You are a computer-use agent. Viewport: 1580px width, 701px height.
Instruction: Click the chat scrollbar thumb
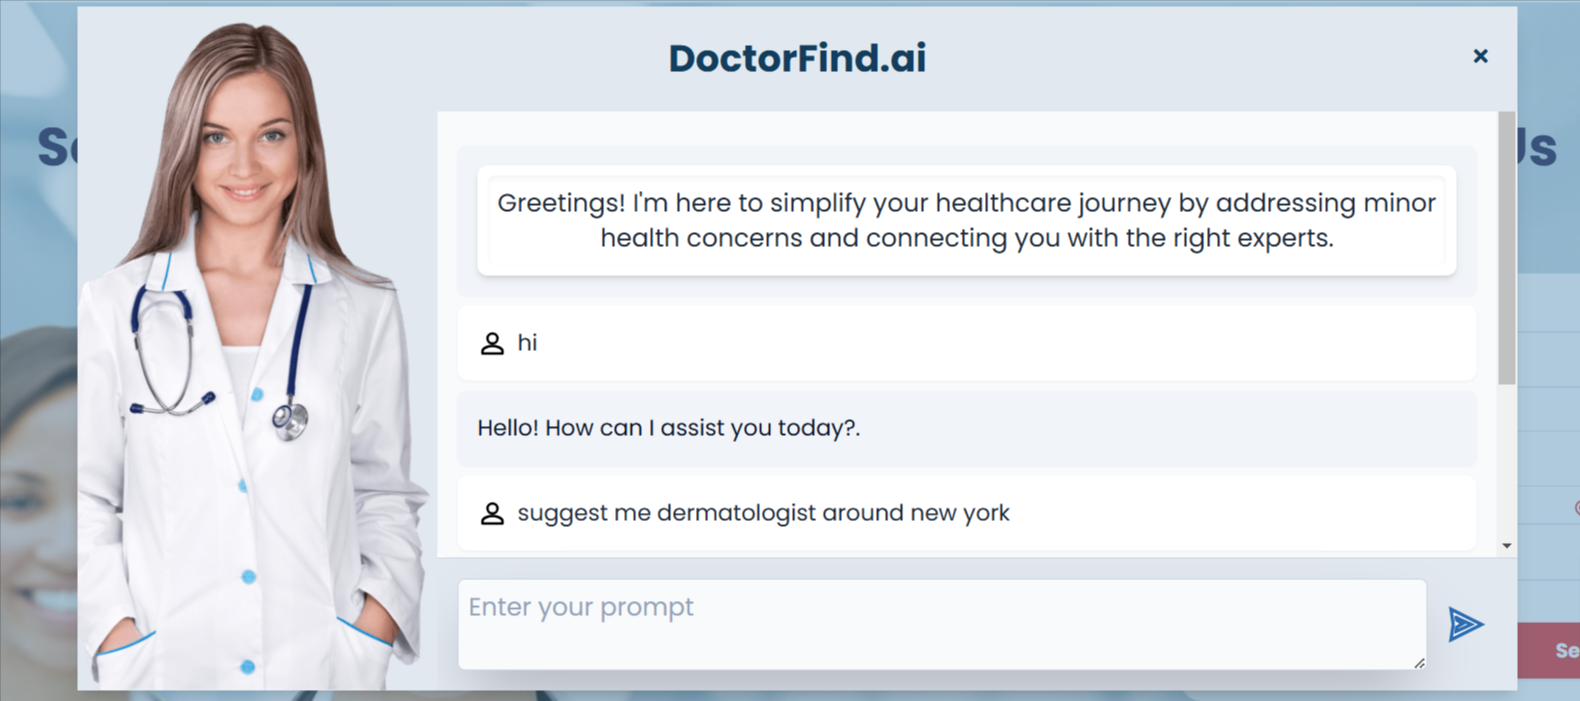(x=1506, y=250)
